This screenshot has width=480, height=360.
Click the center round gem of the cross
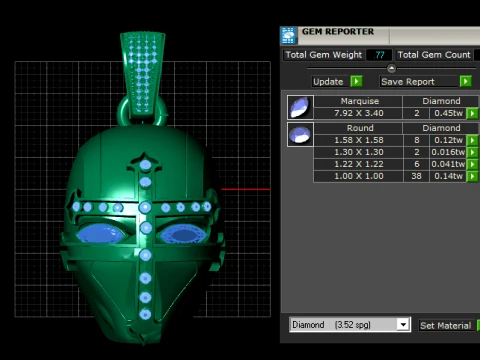pos(145,207)
